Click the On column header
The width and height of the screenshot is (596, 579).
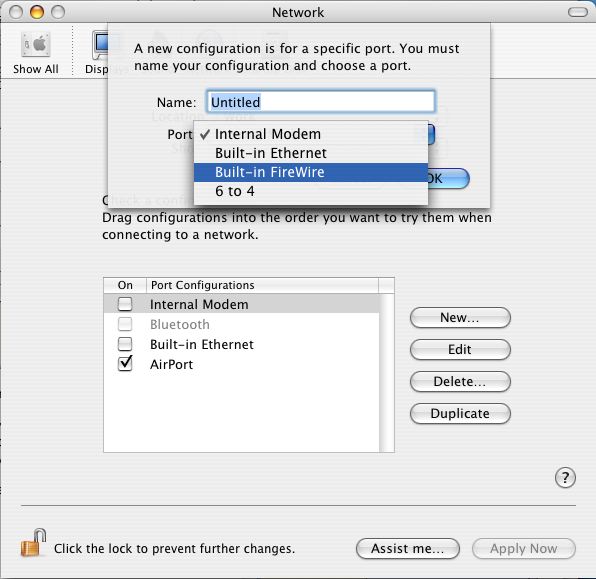point(125,285)
